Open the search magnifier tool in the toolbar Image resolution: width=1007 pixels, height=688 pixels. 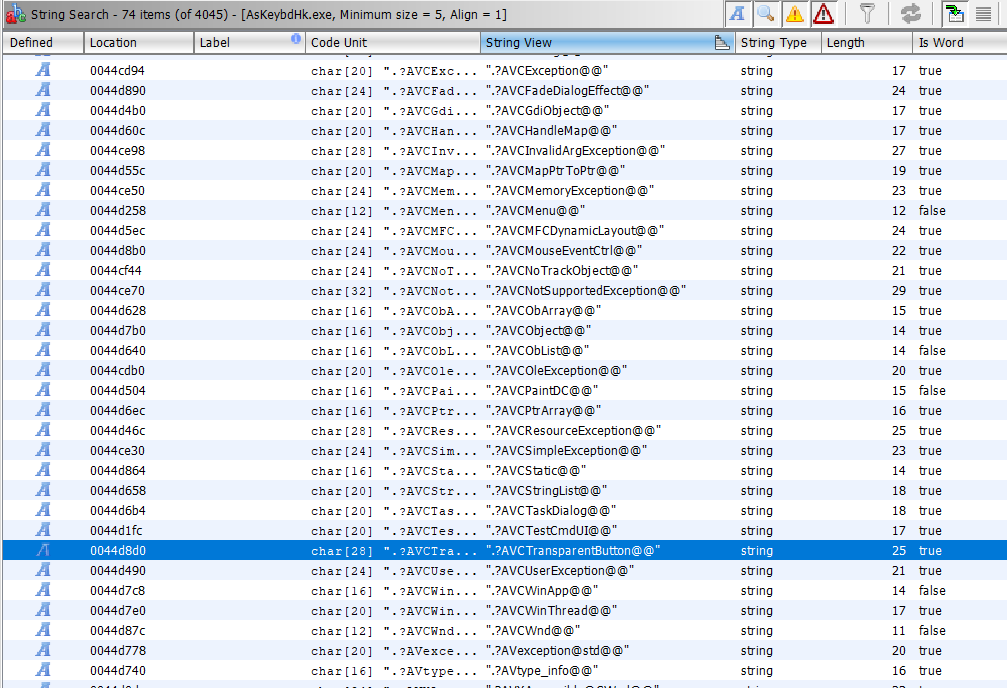coord(763,13)
